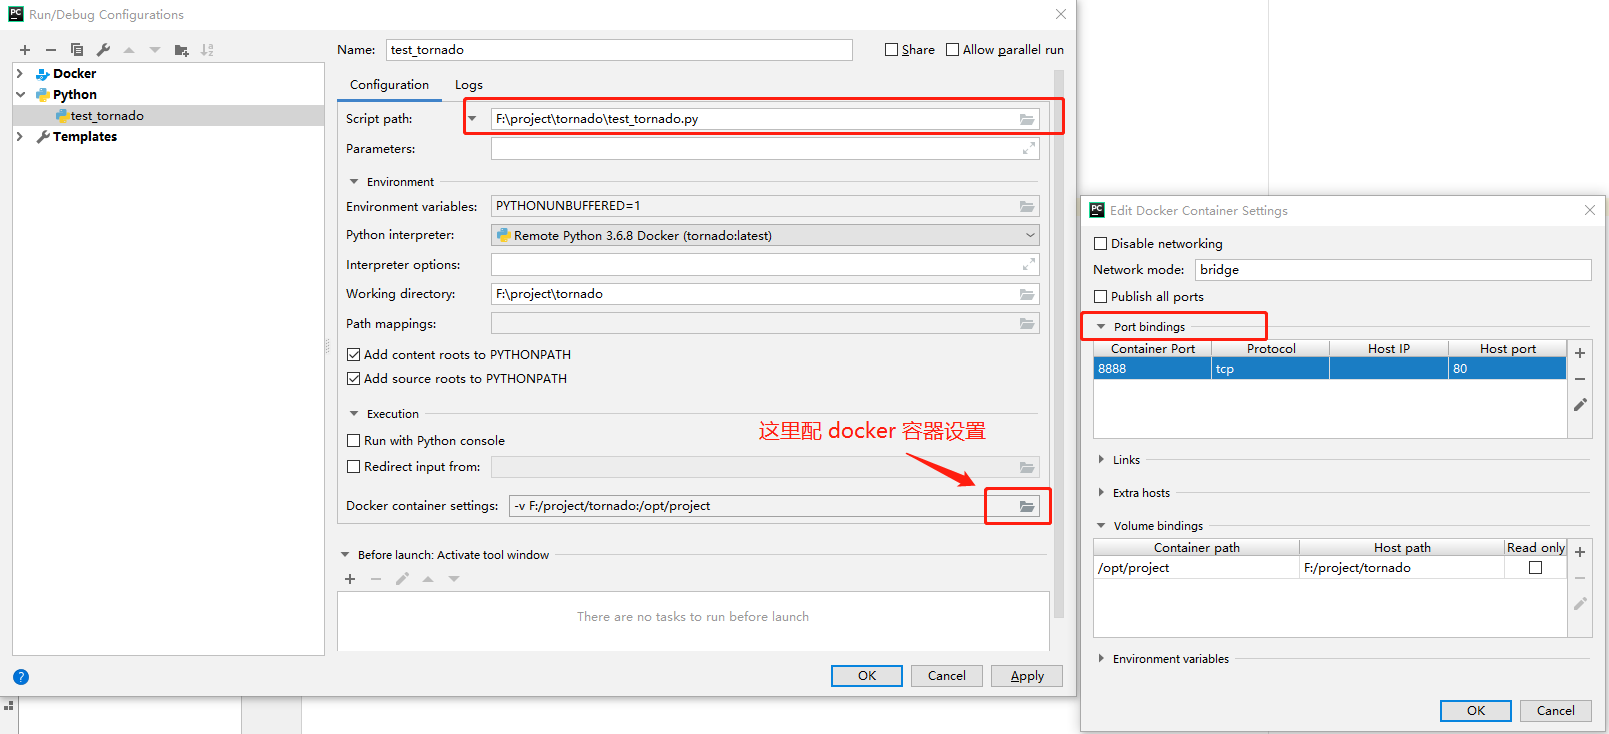The width and height of the screenshot is (1609, 734).
Task: Click the Network mode bridge field
Action: point(1393,270)
